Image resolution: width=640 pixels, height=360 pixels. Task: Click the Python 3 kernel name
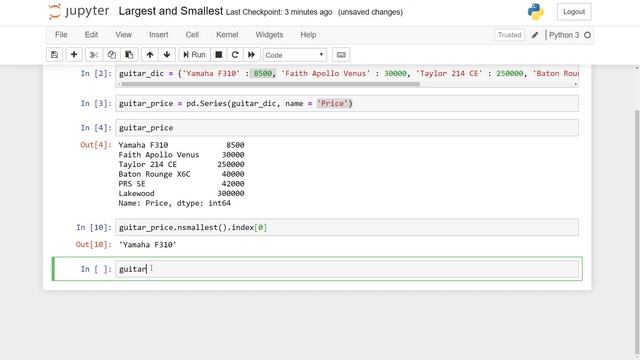coord(564,35)
